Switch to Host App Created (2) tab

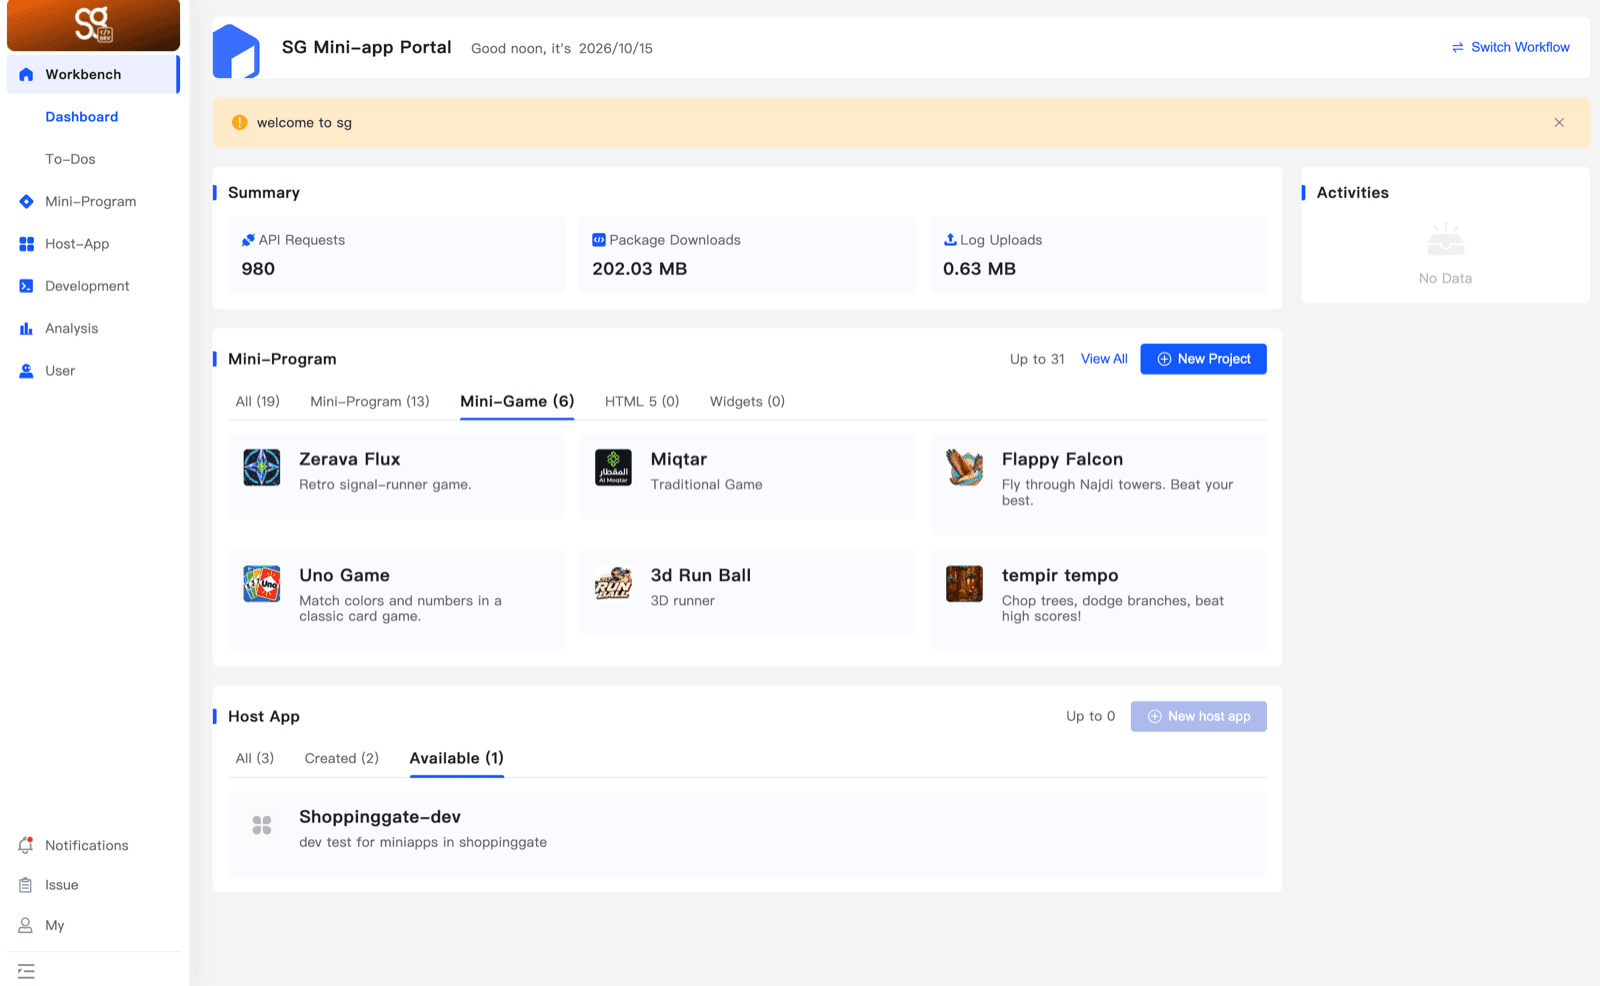tap(342, 758)
